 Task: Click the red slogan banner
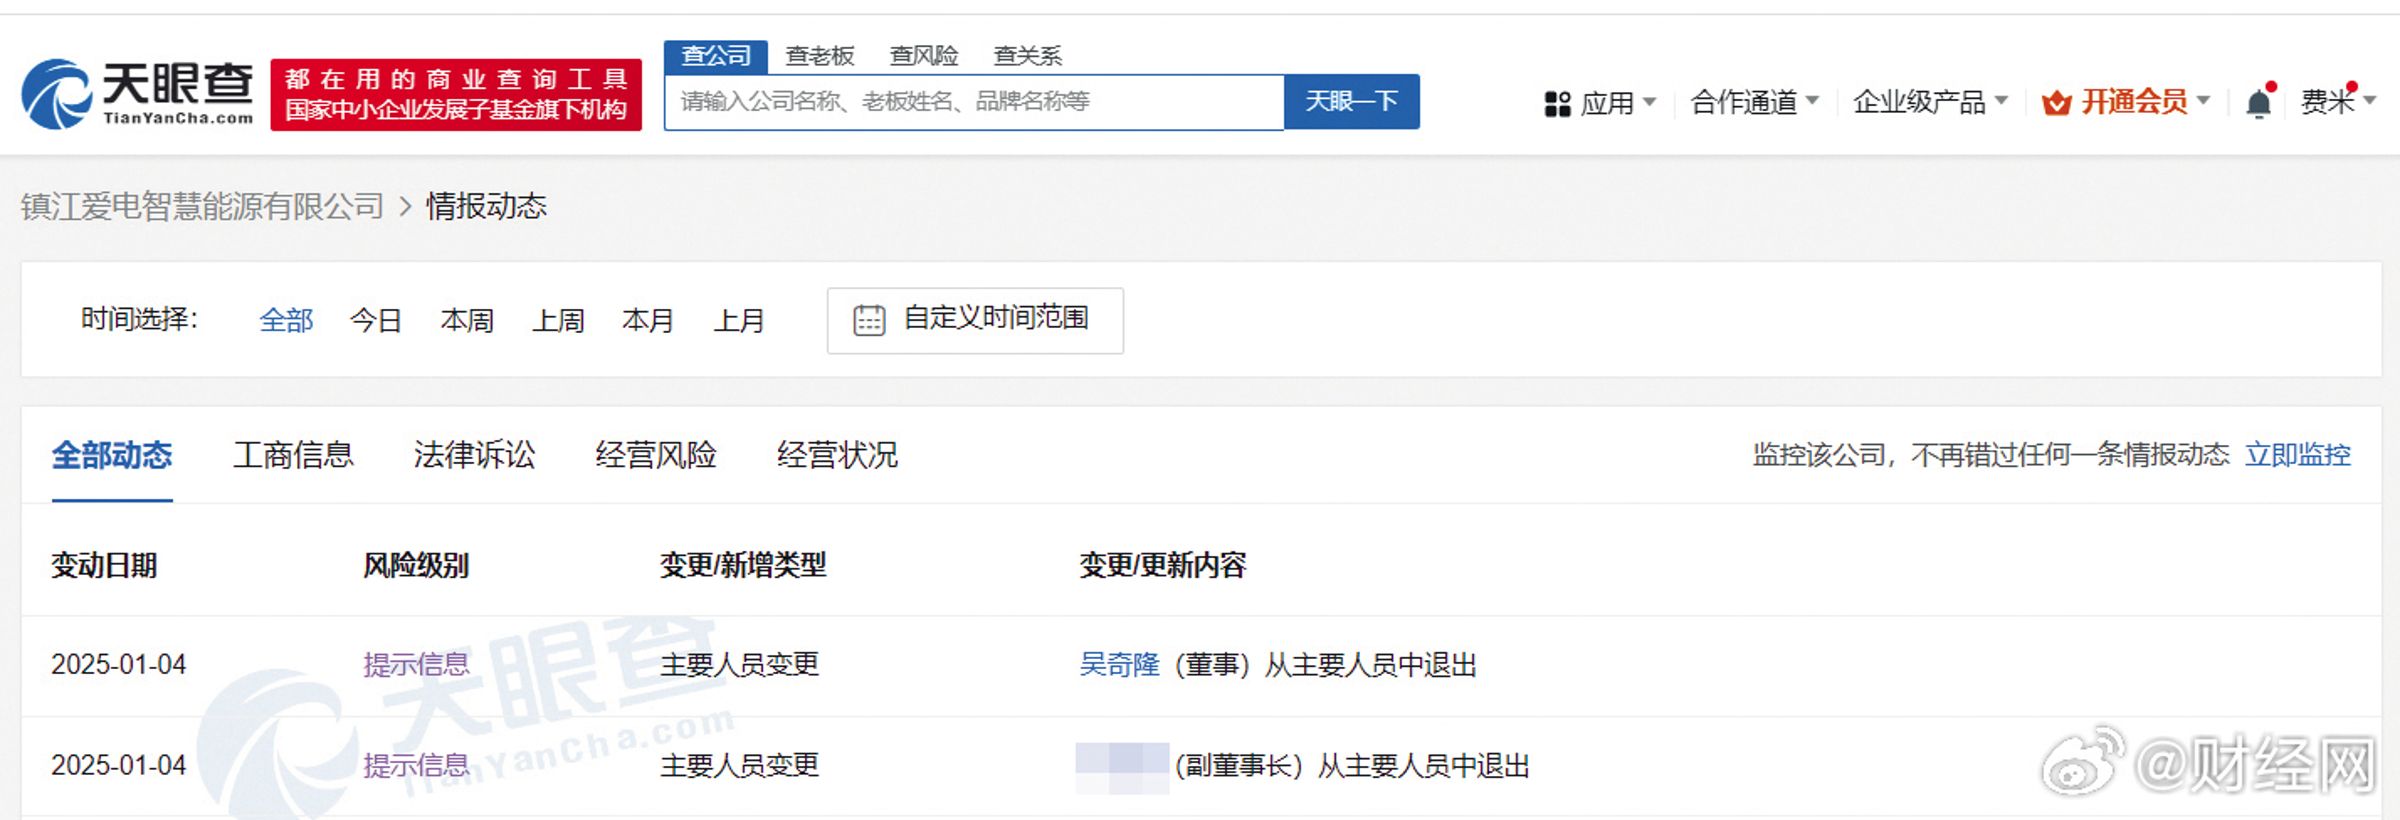(x=456, y=94)
